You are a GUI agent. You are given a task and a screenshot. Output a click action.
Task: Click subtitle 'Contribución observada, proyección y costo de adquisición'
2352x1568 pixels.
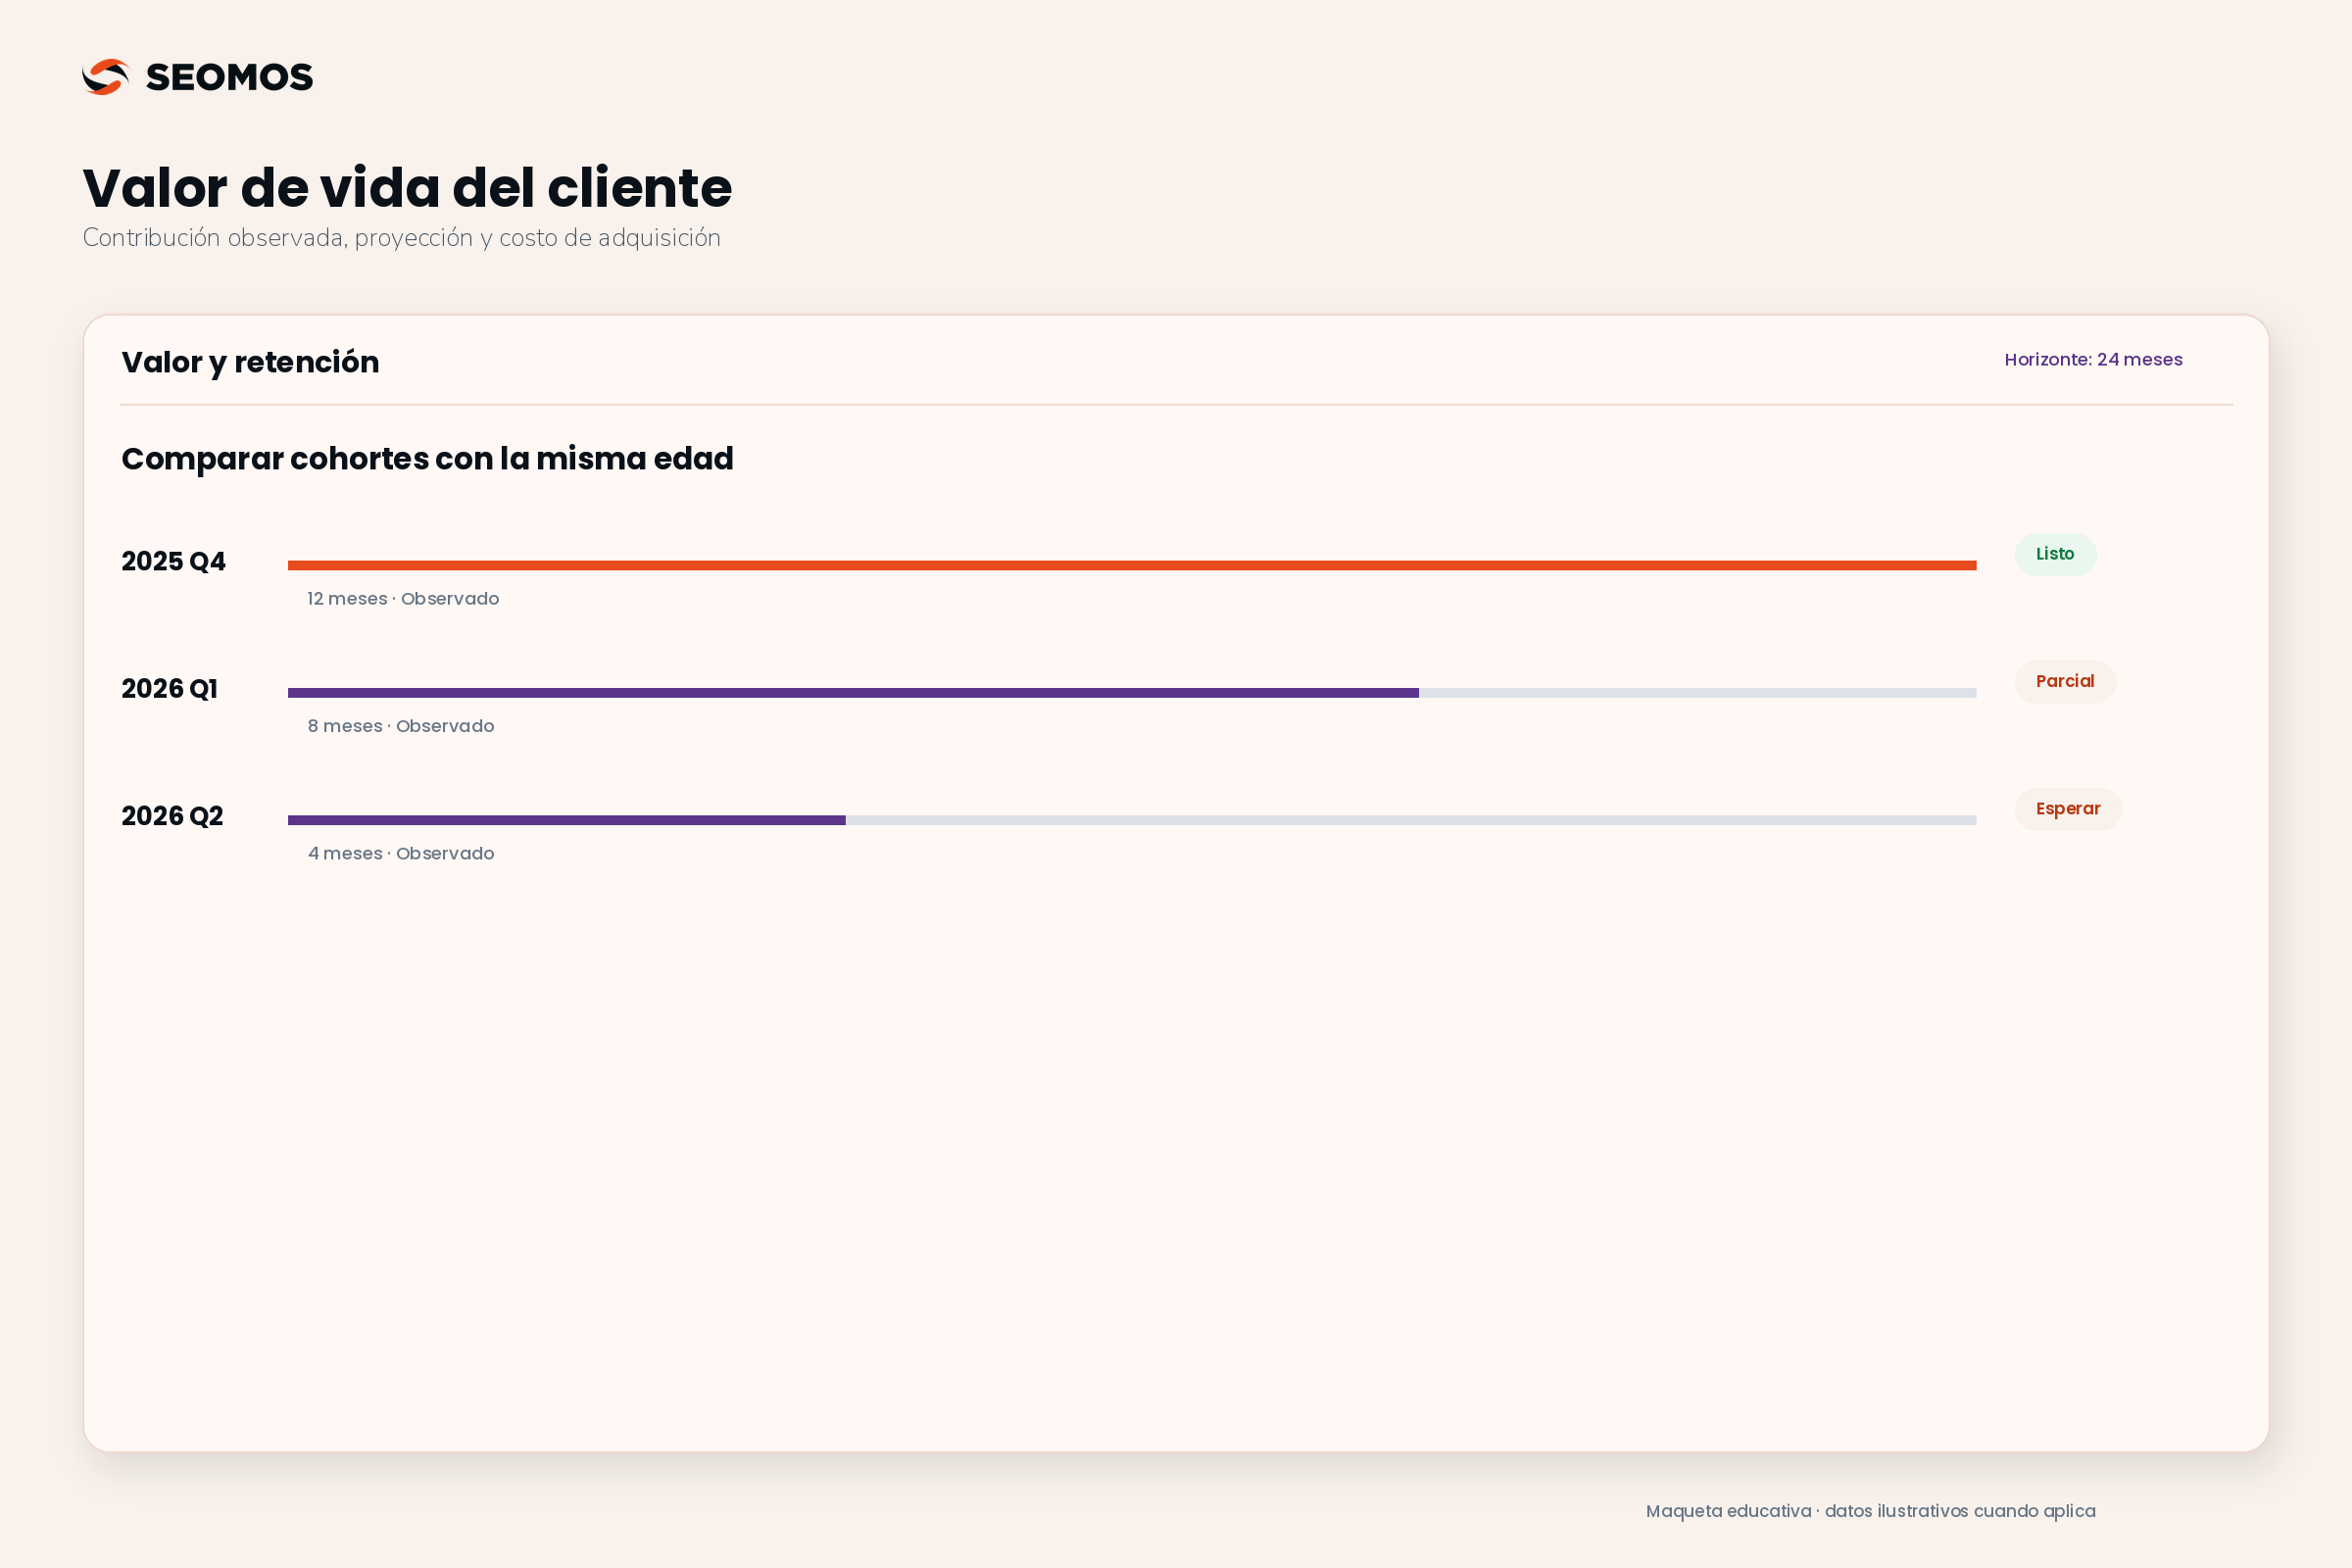pos(401,238)
